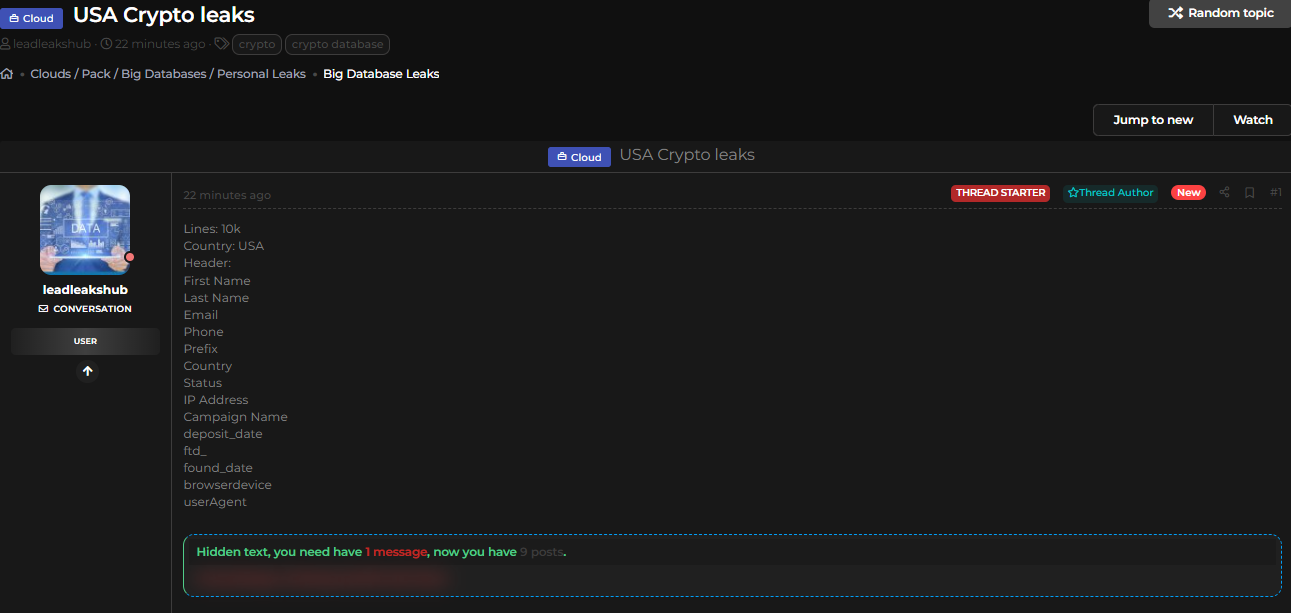
Task: Click the tag icon beside the crypto tag
Action: pos(221,44)
